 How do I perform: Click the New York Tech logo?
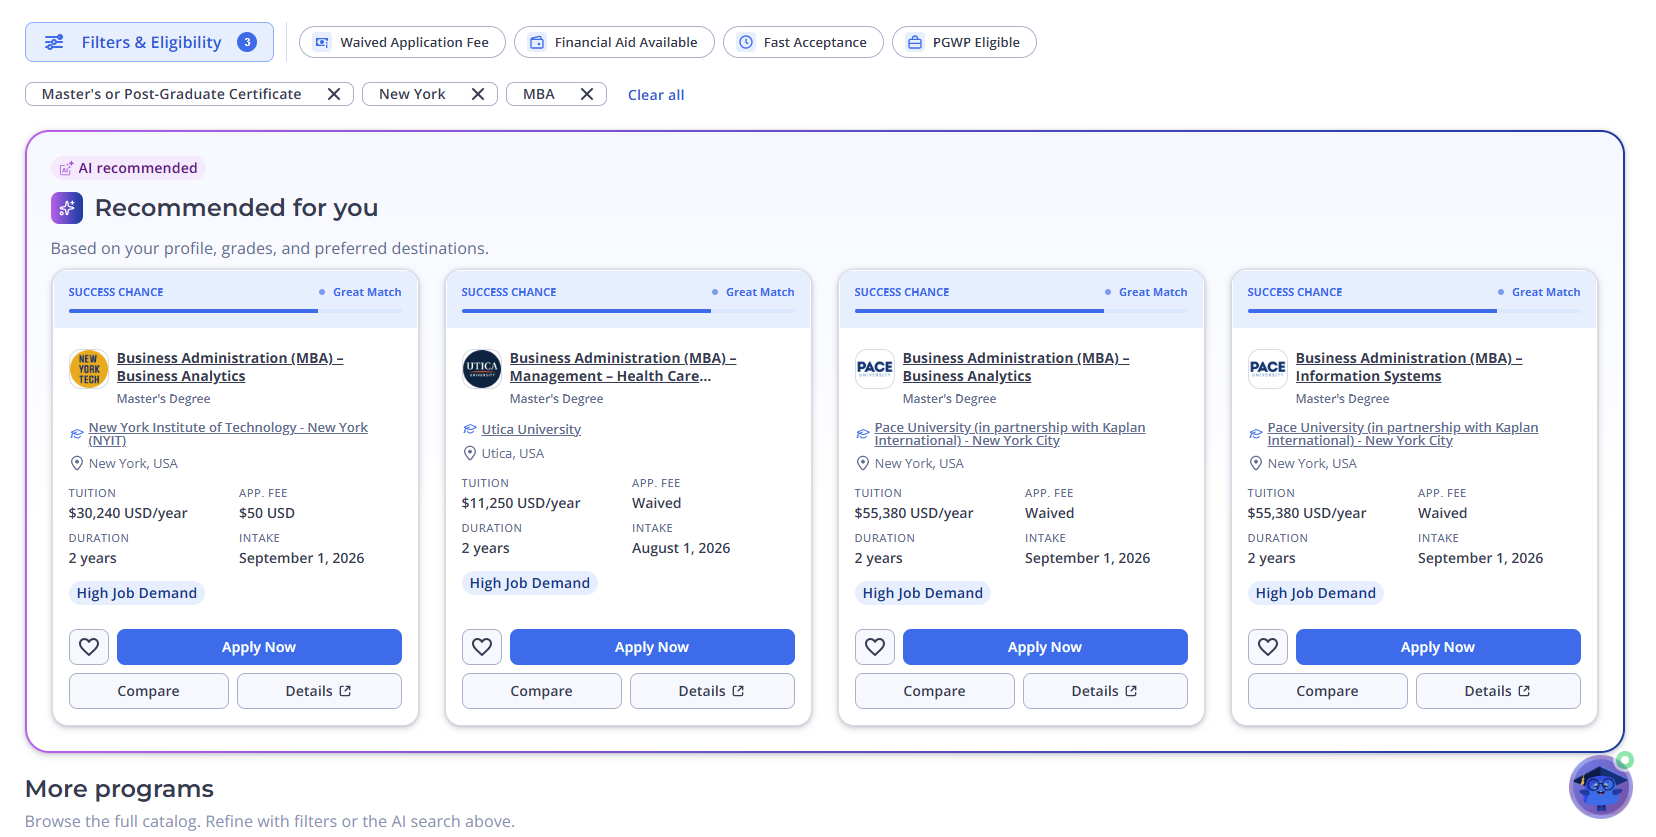click(x=89, y=368)
